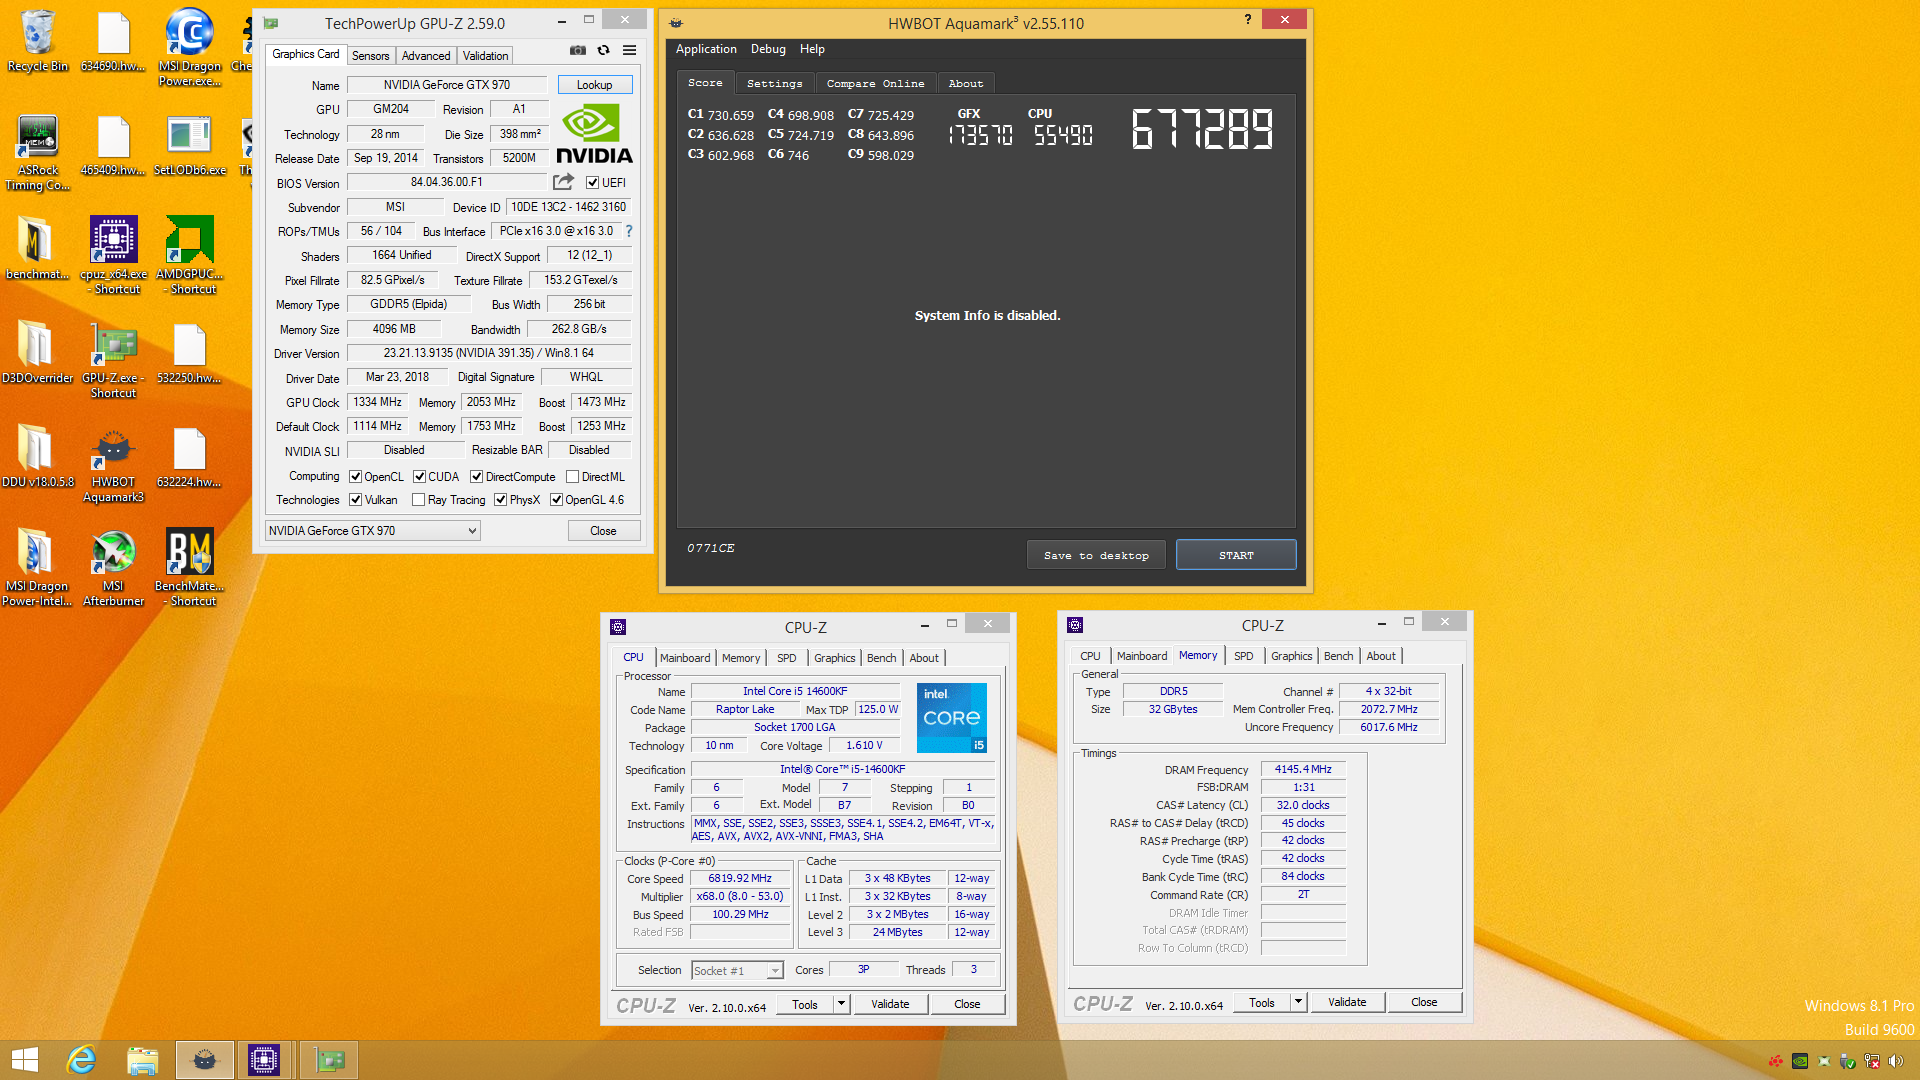Toggle UEFI checkbox in GPU-Z
The width and height of the screenshot is (1920, 1080).
pyautogui.click(x=593, y=183)
